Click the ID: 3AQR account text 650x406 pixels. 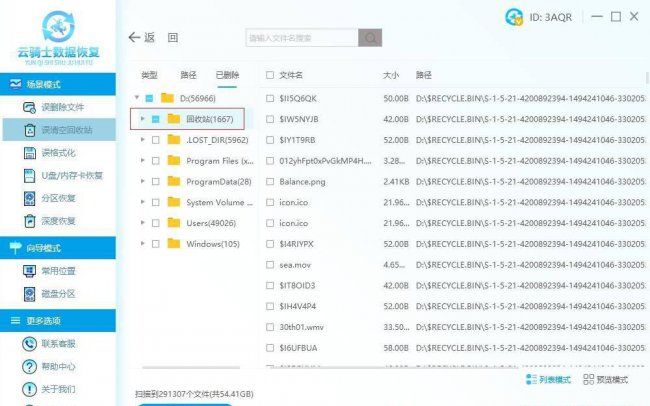tap(551, 17)
